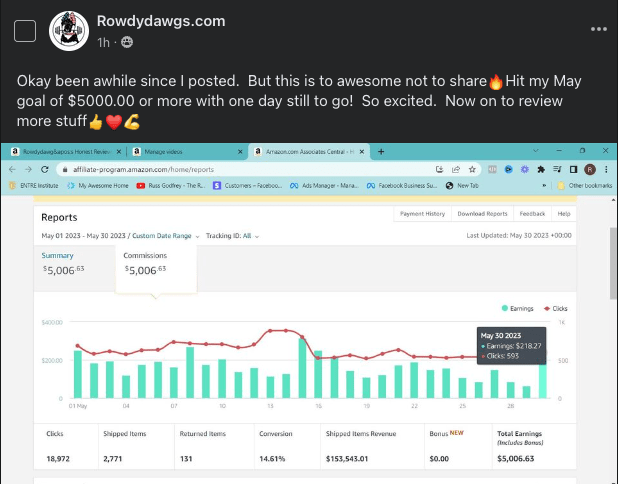The height and width of the screenshot is (484, 618).
Task: Open a new browser tab with plus
Action: [381, 152]
